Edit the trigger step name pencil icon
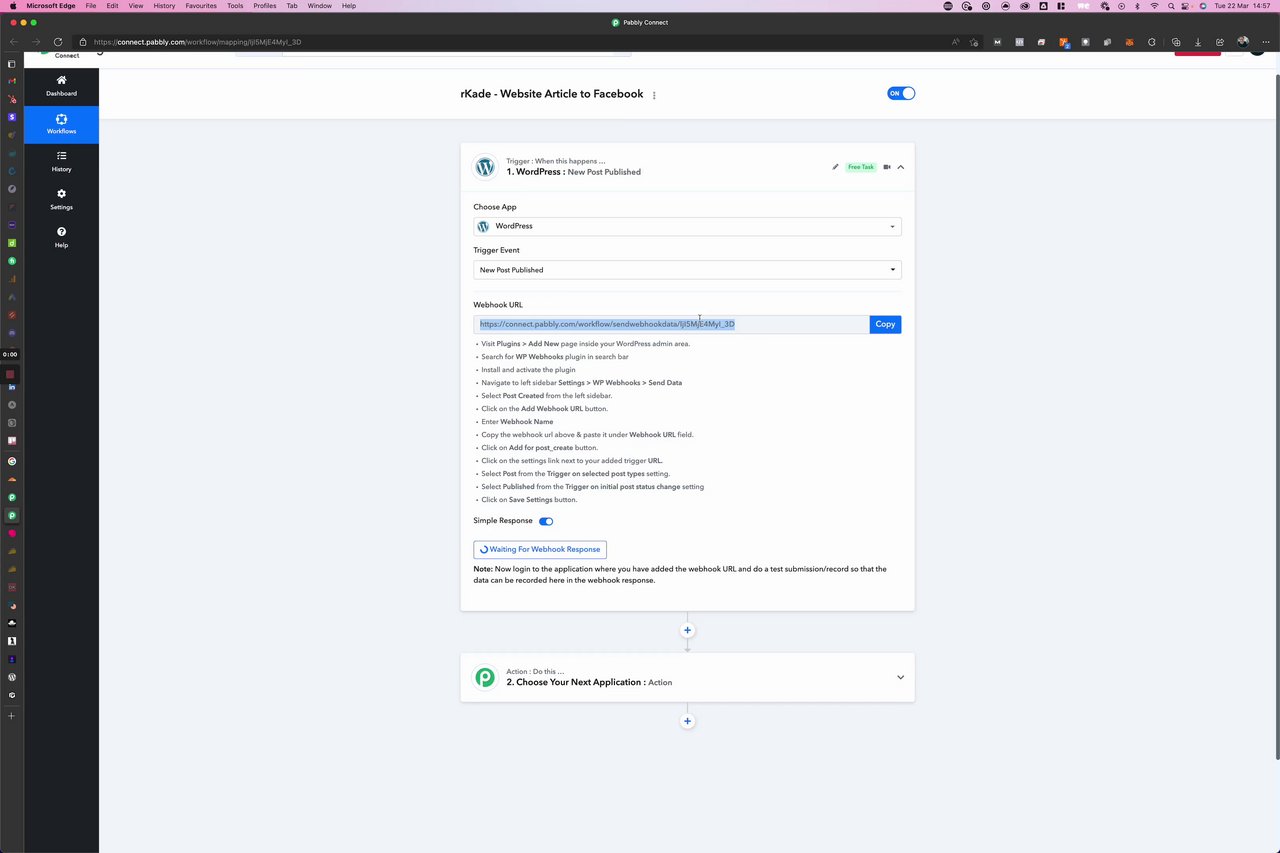1280x853 pixels. tap(835, 167)
